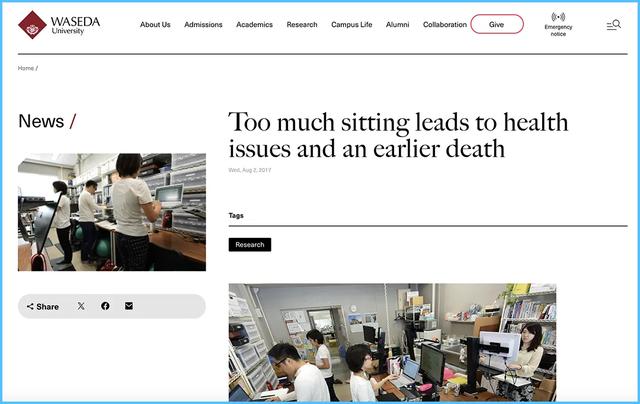The width and height of the screenshot is (640, 404).
Task: Open the Campus Life menu
Action: pos(352,24)
